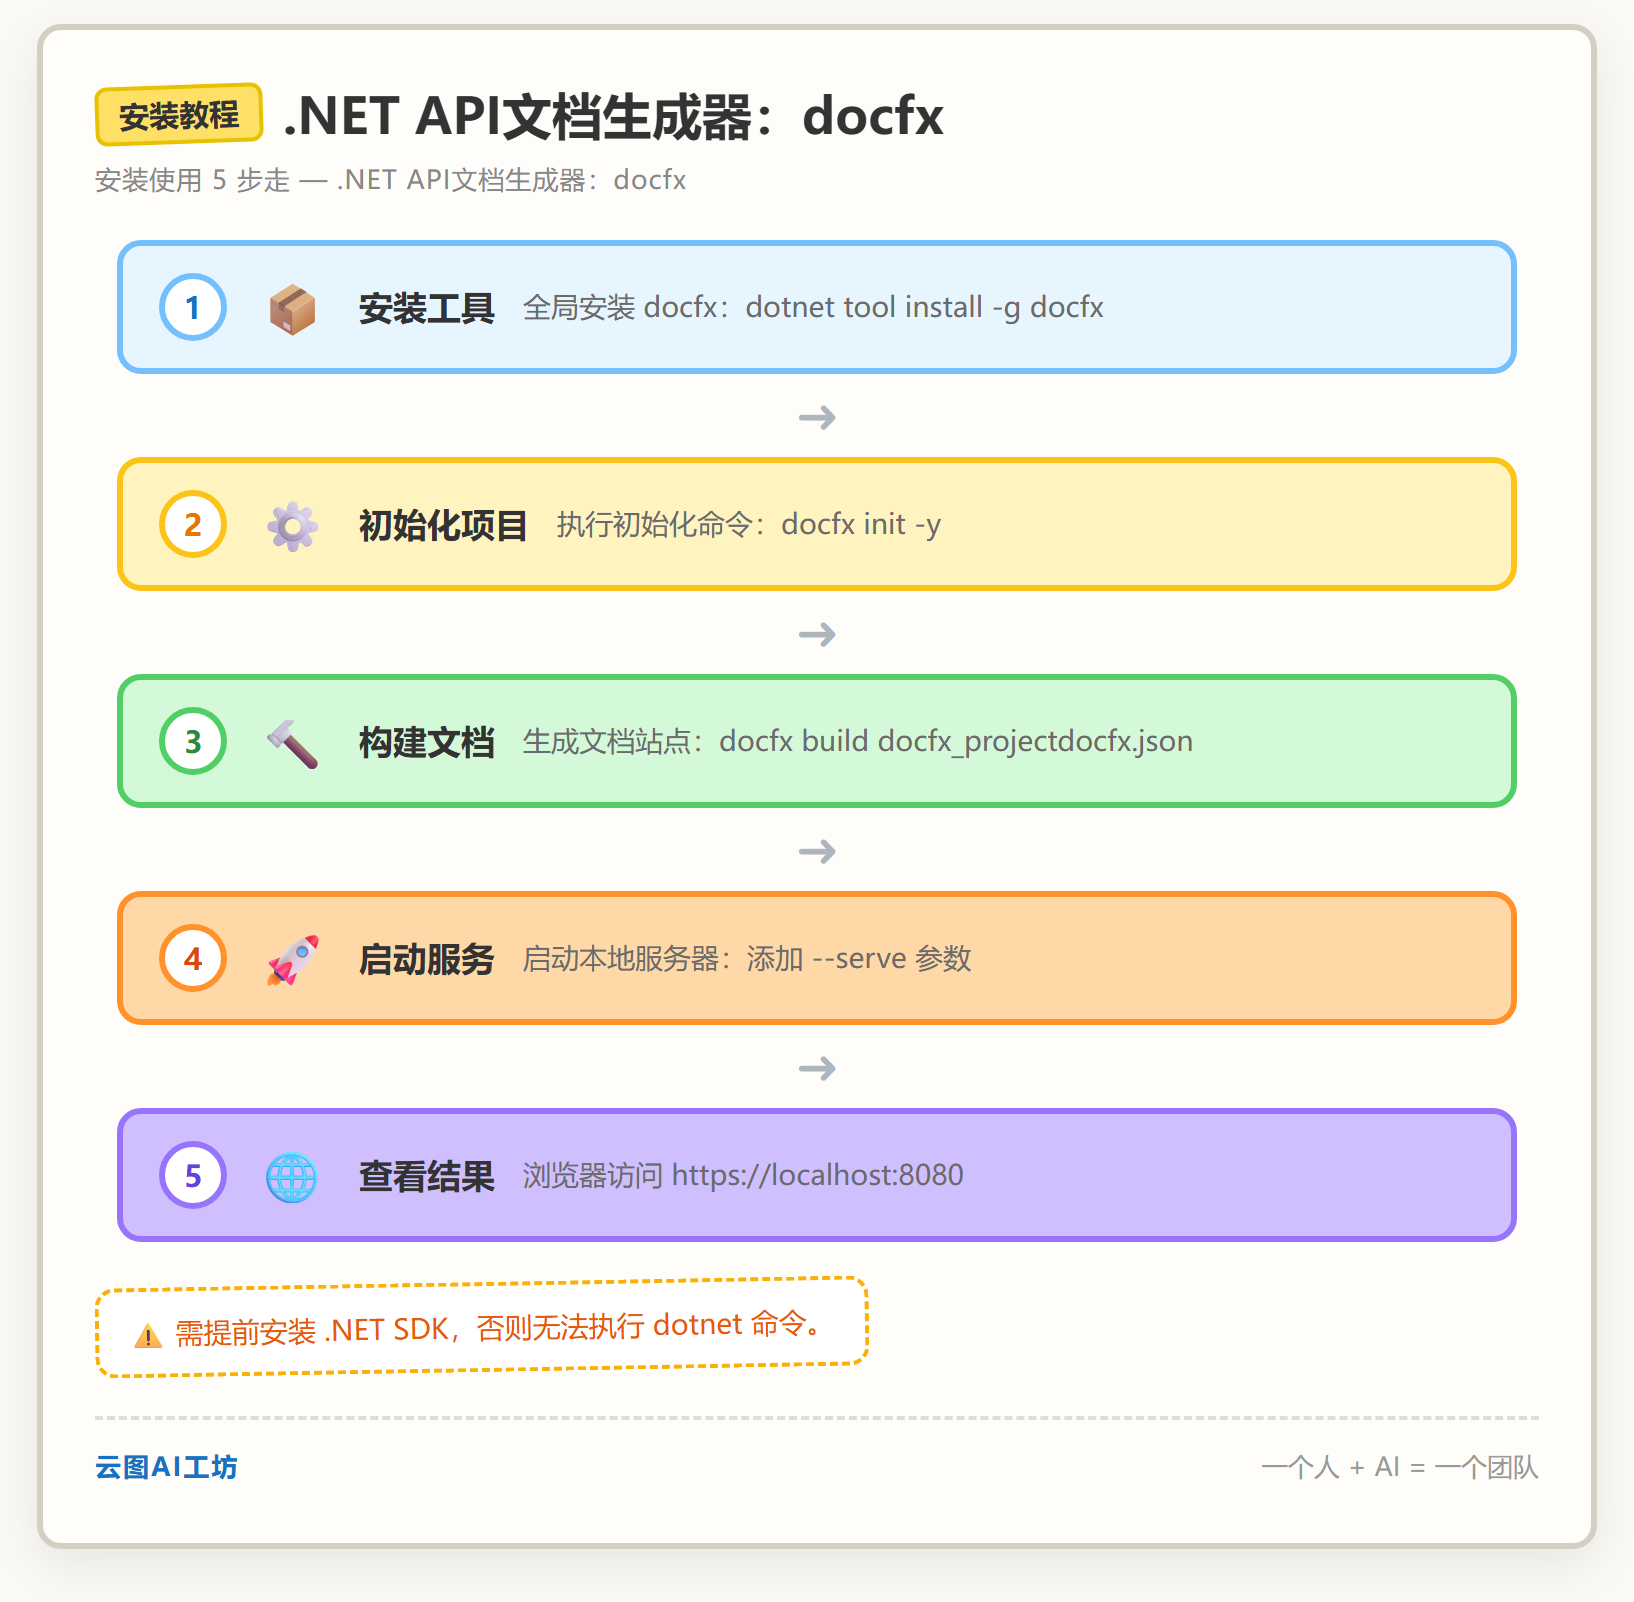Click the subtitle '安装使用 5 步走'

192,180
